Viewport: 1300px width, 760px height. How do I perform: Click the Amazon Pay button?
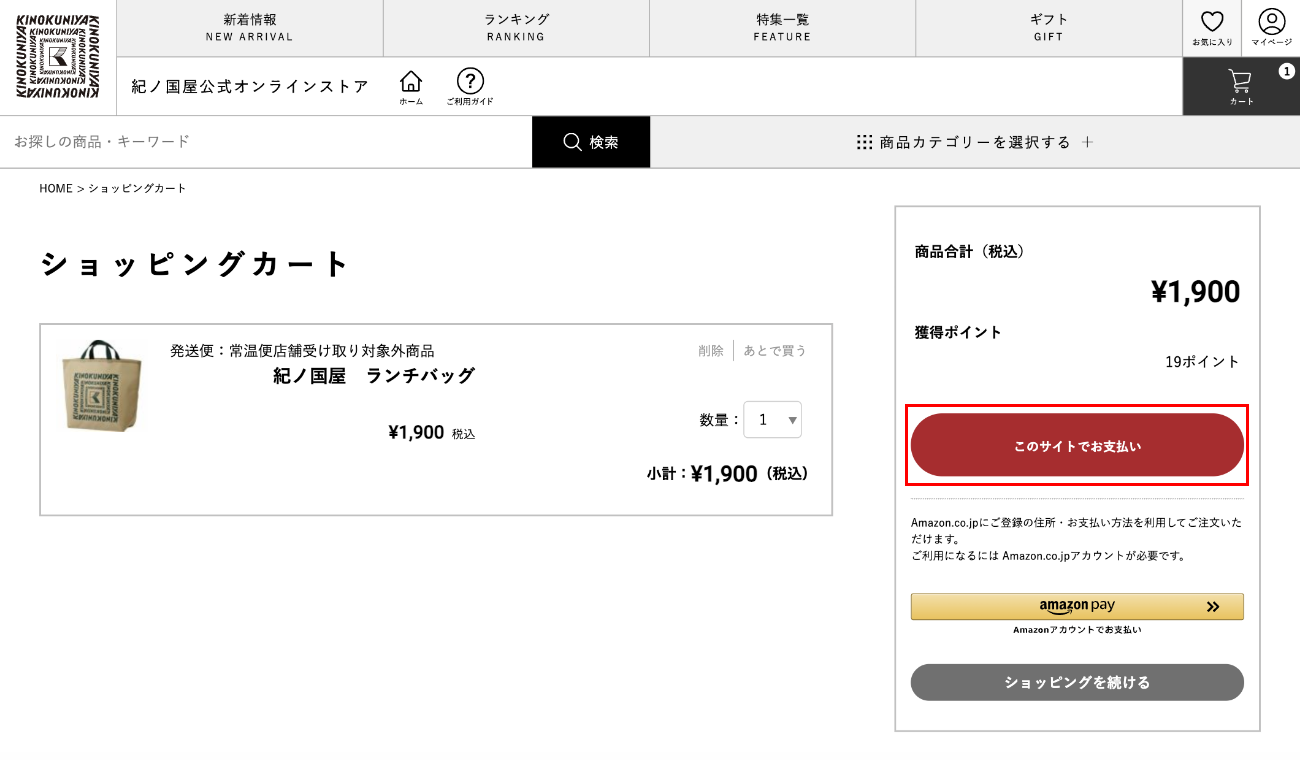coord(1077,606)
